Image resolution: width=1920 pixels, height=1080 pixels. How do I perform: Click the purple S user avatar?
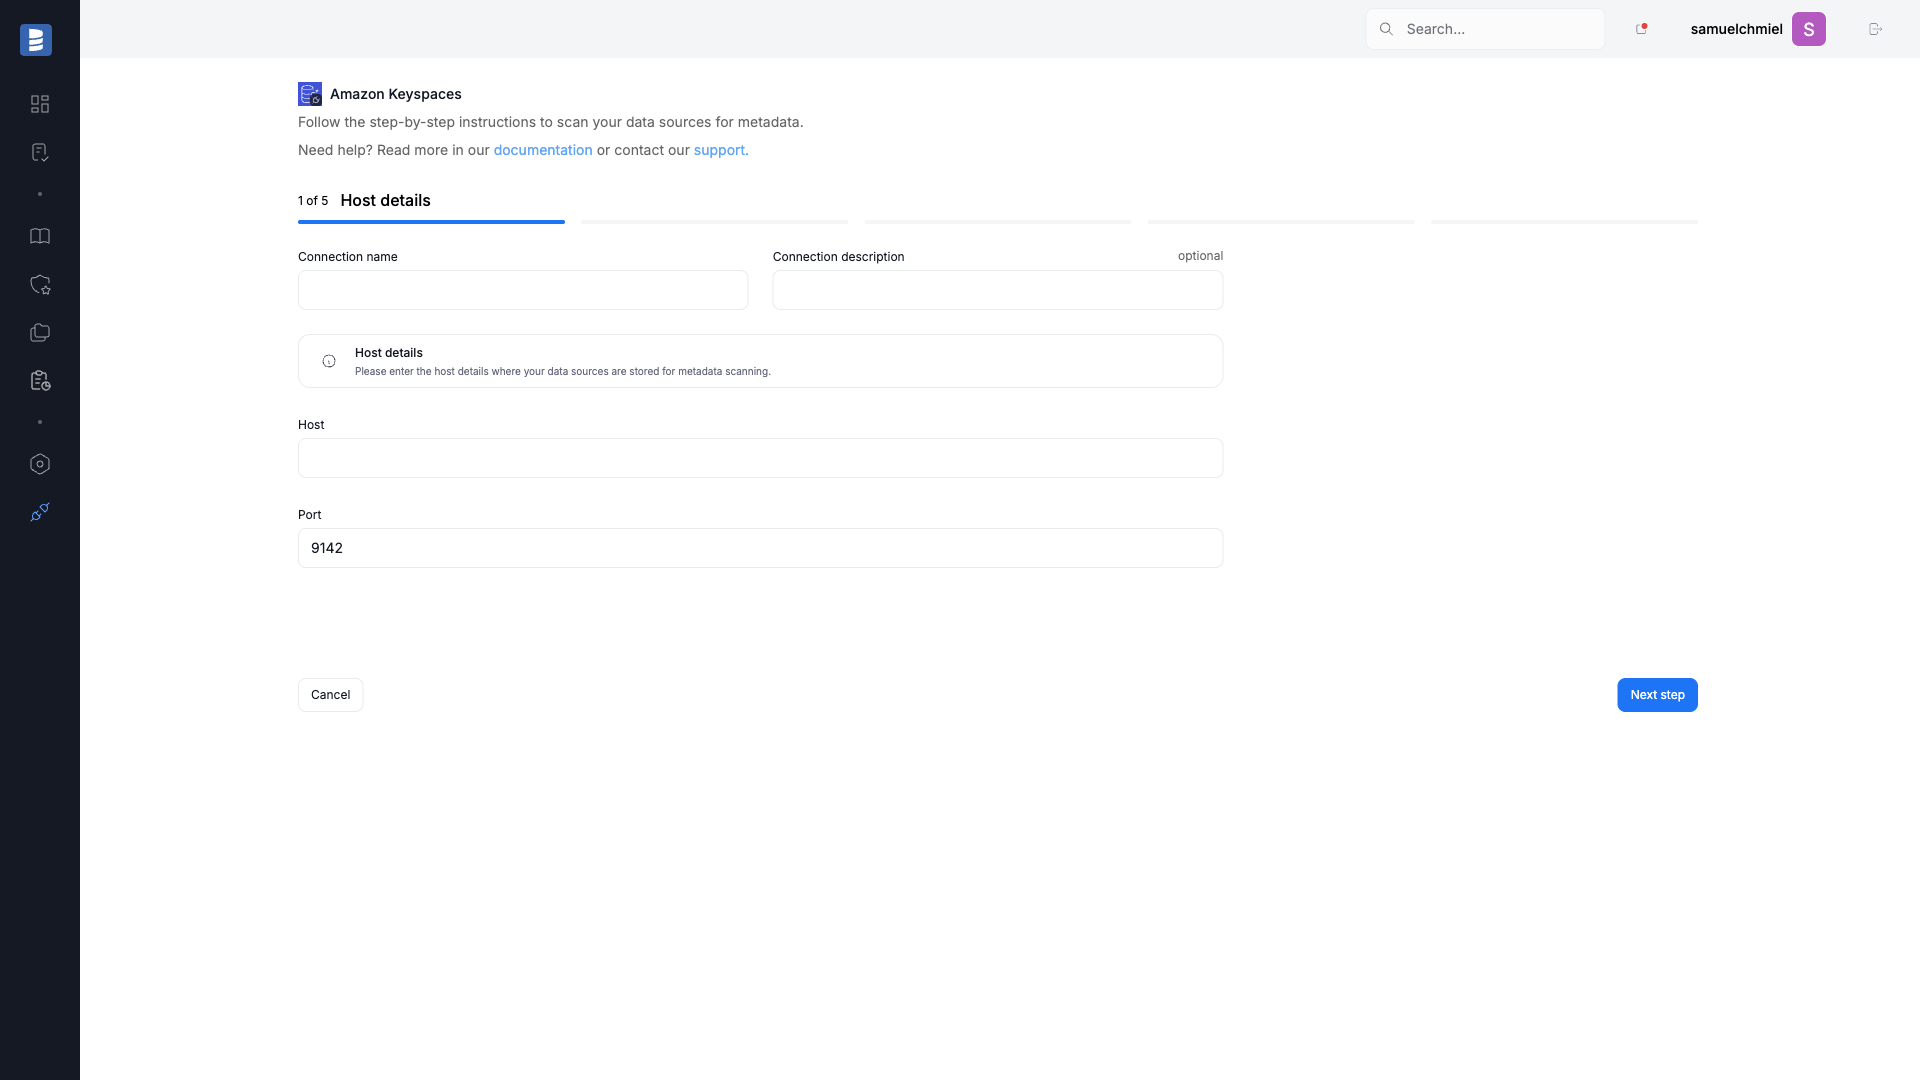[1808, 29]
